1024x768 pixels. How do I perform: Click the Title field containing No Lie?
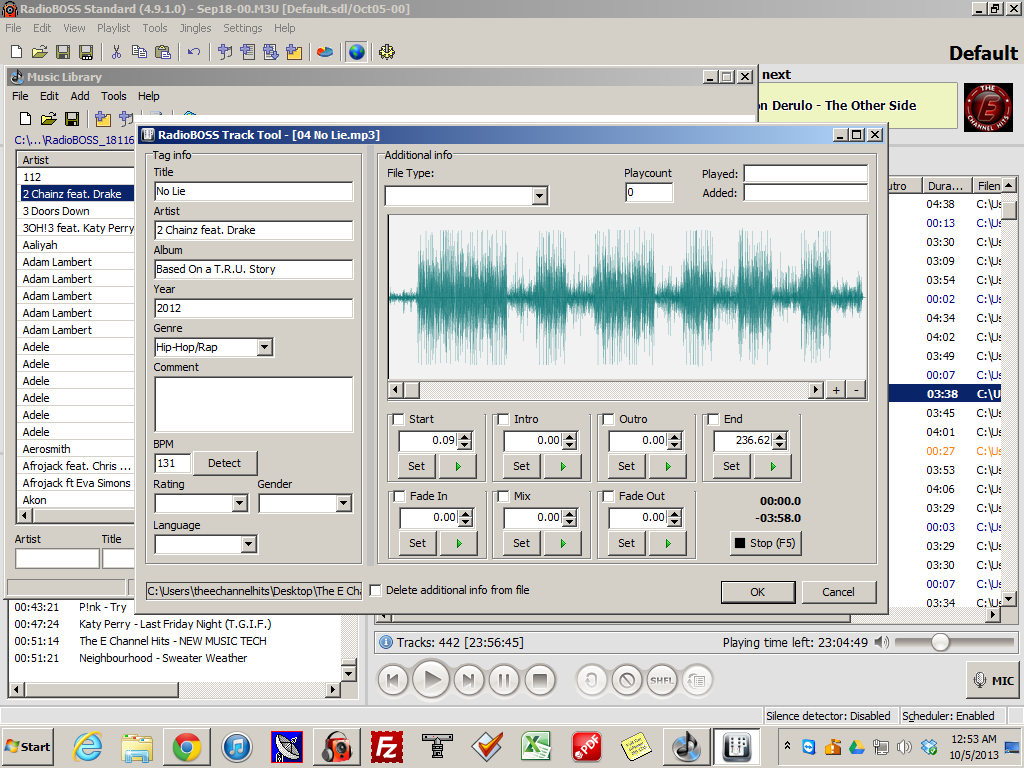tap(253, 191)
